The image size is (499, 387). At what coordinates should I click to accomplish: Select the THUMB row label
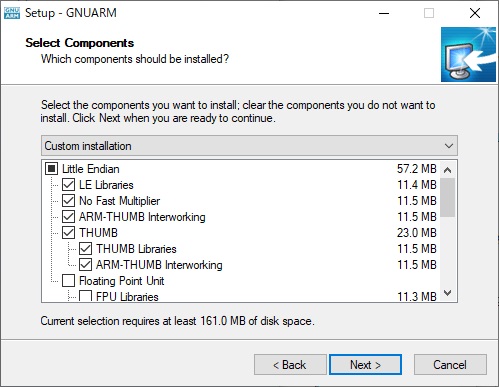pos(98,233)
